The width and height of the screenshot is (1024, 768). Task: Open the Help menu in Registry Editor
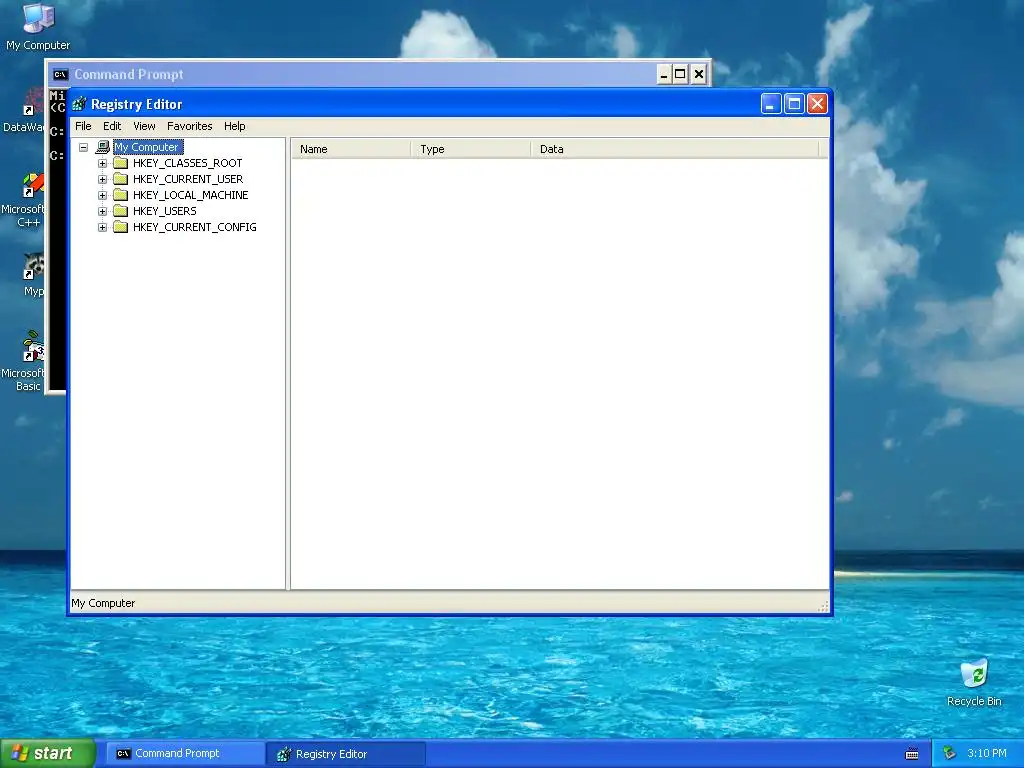[x=234, y=126]
